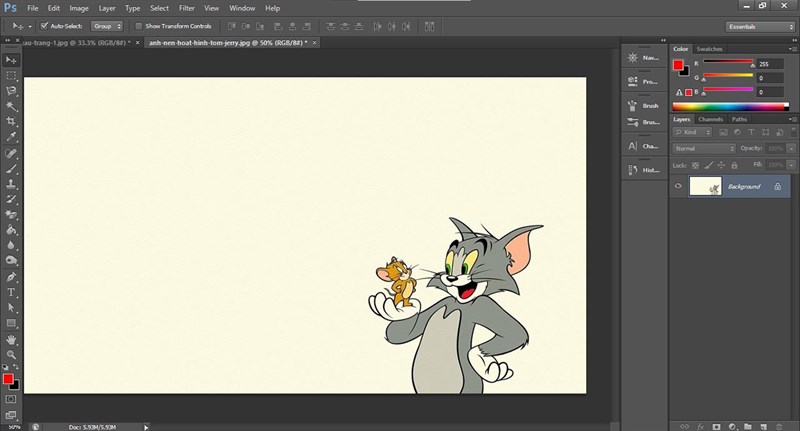The width and height of the screenshot is (800, 431).
Task: Open the Normal blend mode dropdown
Action: 704,148
